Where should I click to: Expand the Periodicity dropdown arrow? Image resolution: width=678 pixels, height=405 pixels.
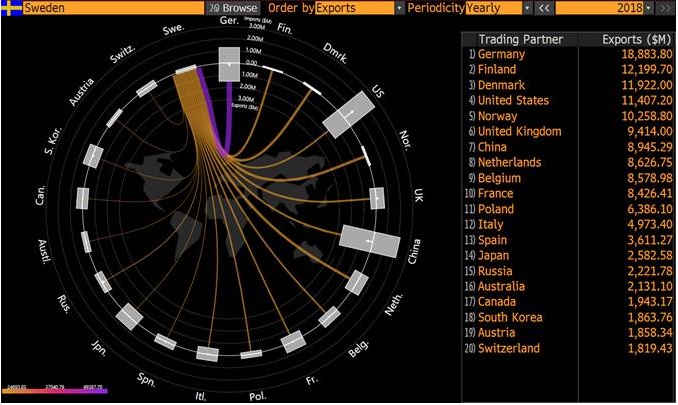point(528,8)
